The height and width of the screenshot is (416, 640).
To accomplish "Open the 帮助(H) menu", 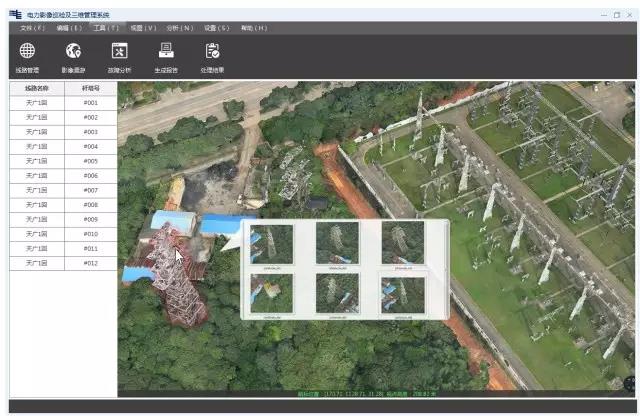I will tap(254, 28).
